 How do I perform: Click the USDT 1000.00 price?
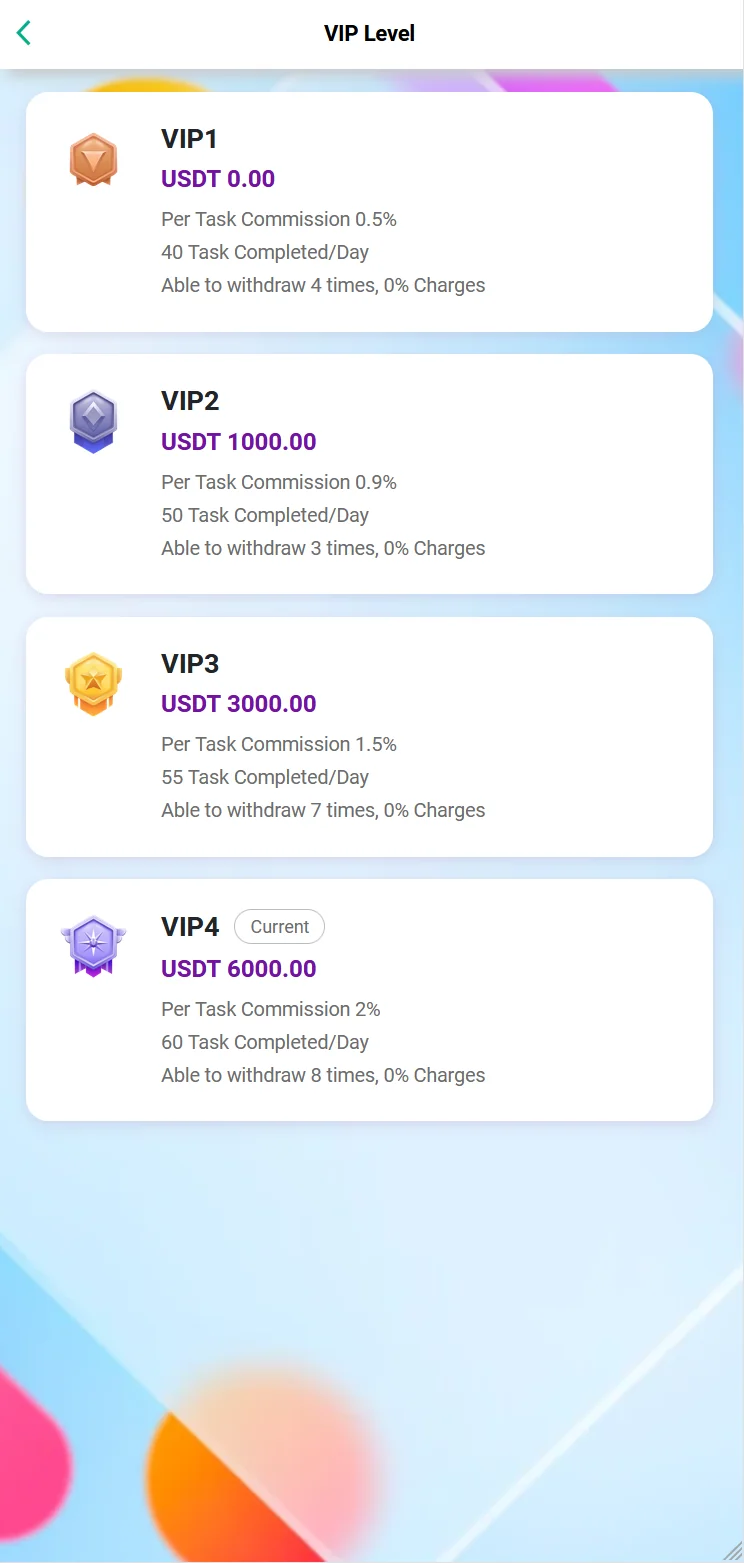239,442
